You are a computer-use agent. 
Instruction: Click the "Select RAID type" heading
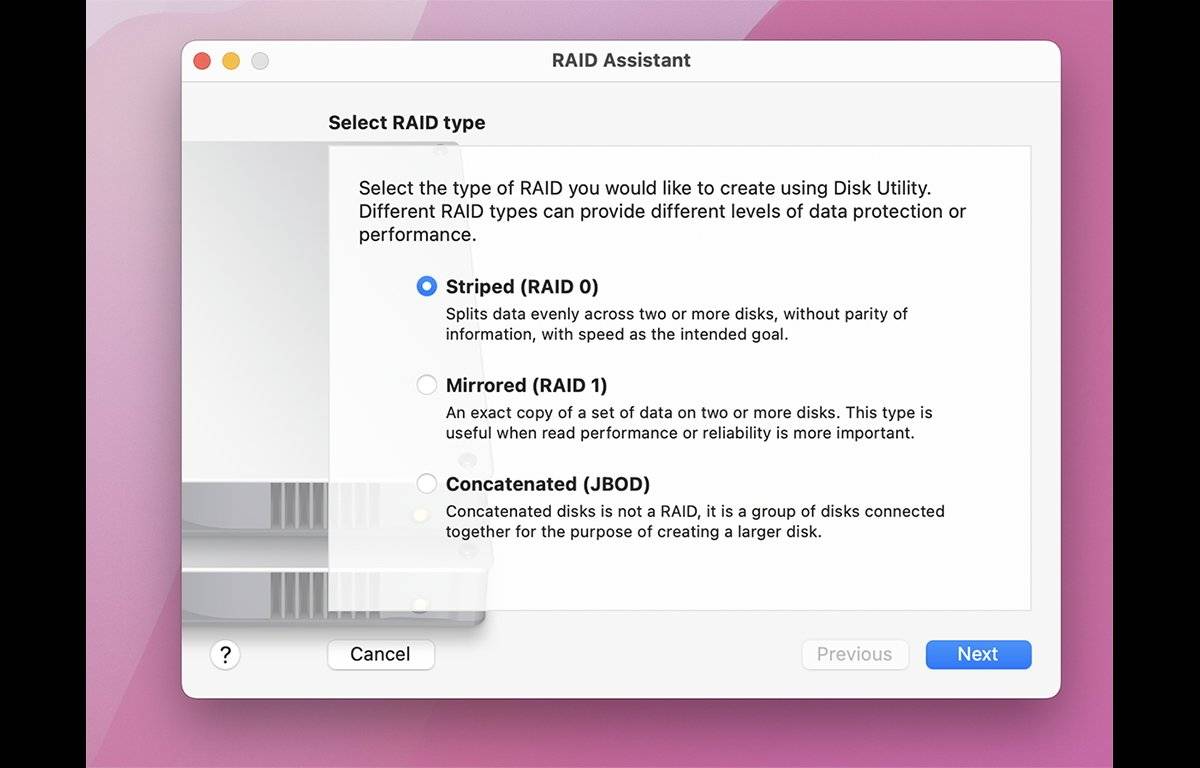coord(406,123)
